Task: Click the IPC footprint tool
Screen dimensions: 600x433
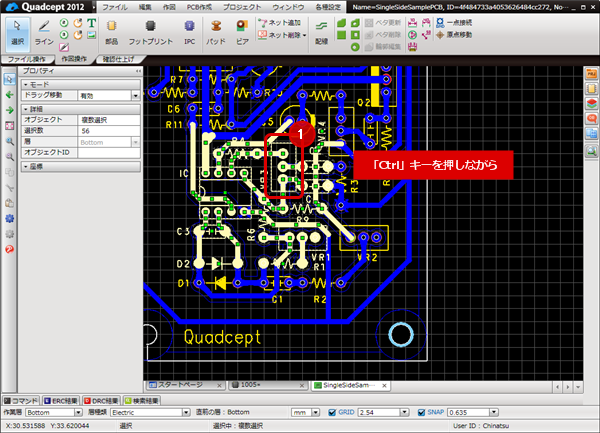Action: (x=189, y=33)
